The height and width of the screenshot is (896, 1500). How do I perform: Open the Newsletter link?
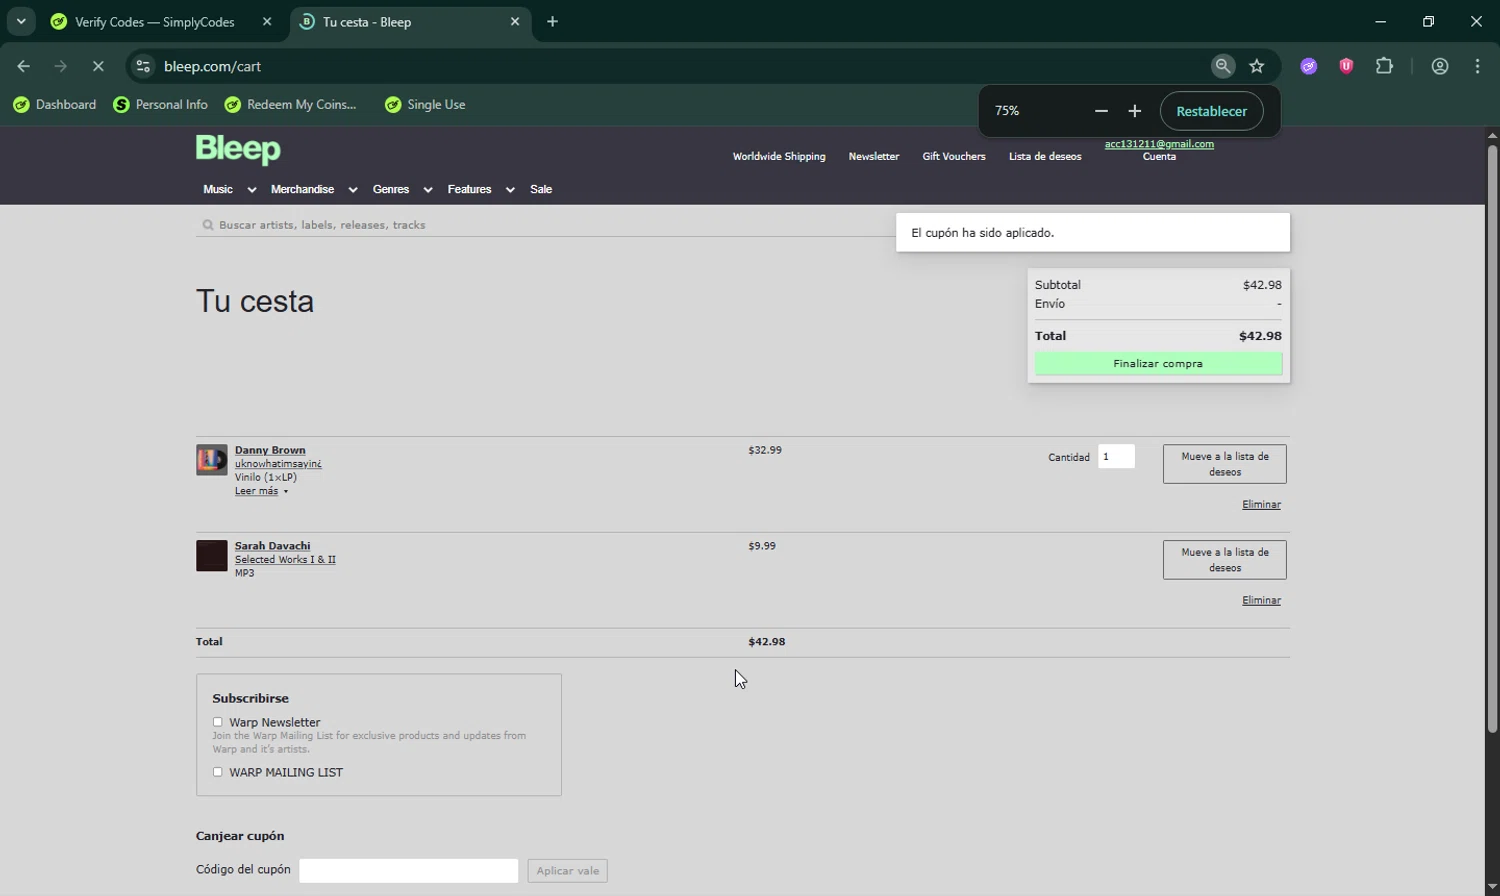pyautogui.click(x=873, y=156)
